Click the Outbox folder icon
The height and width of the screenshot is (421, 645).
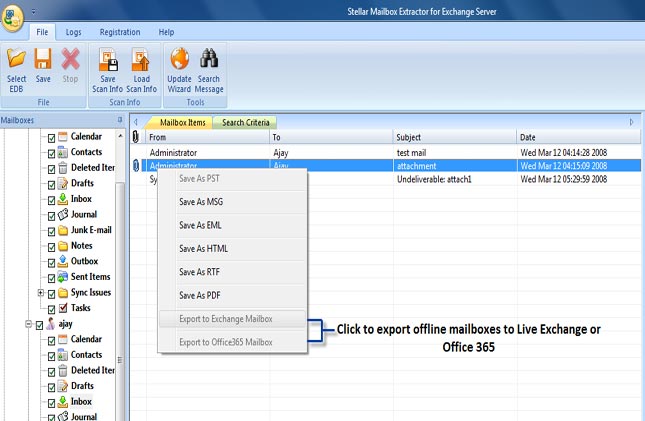pyautogui.click(x=63, y=261)
